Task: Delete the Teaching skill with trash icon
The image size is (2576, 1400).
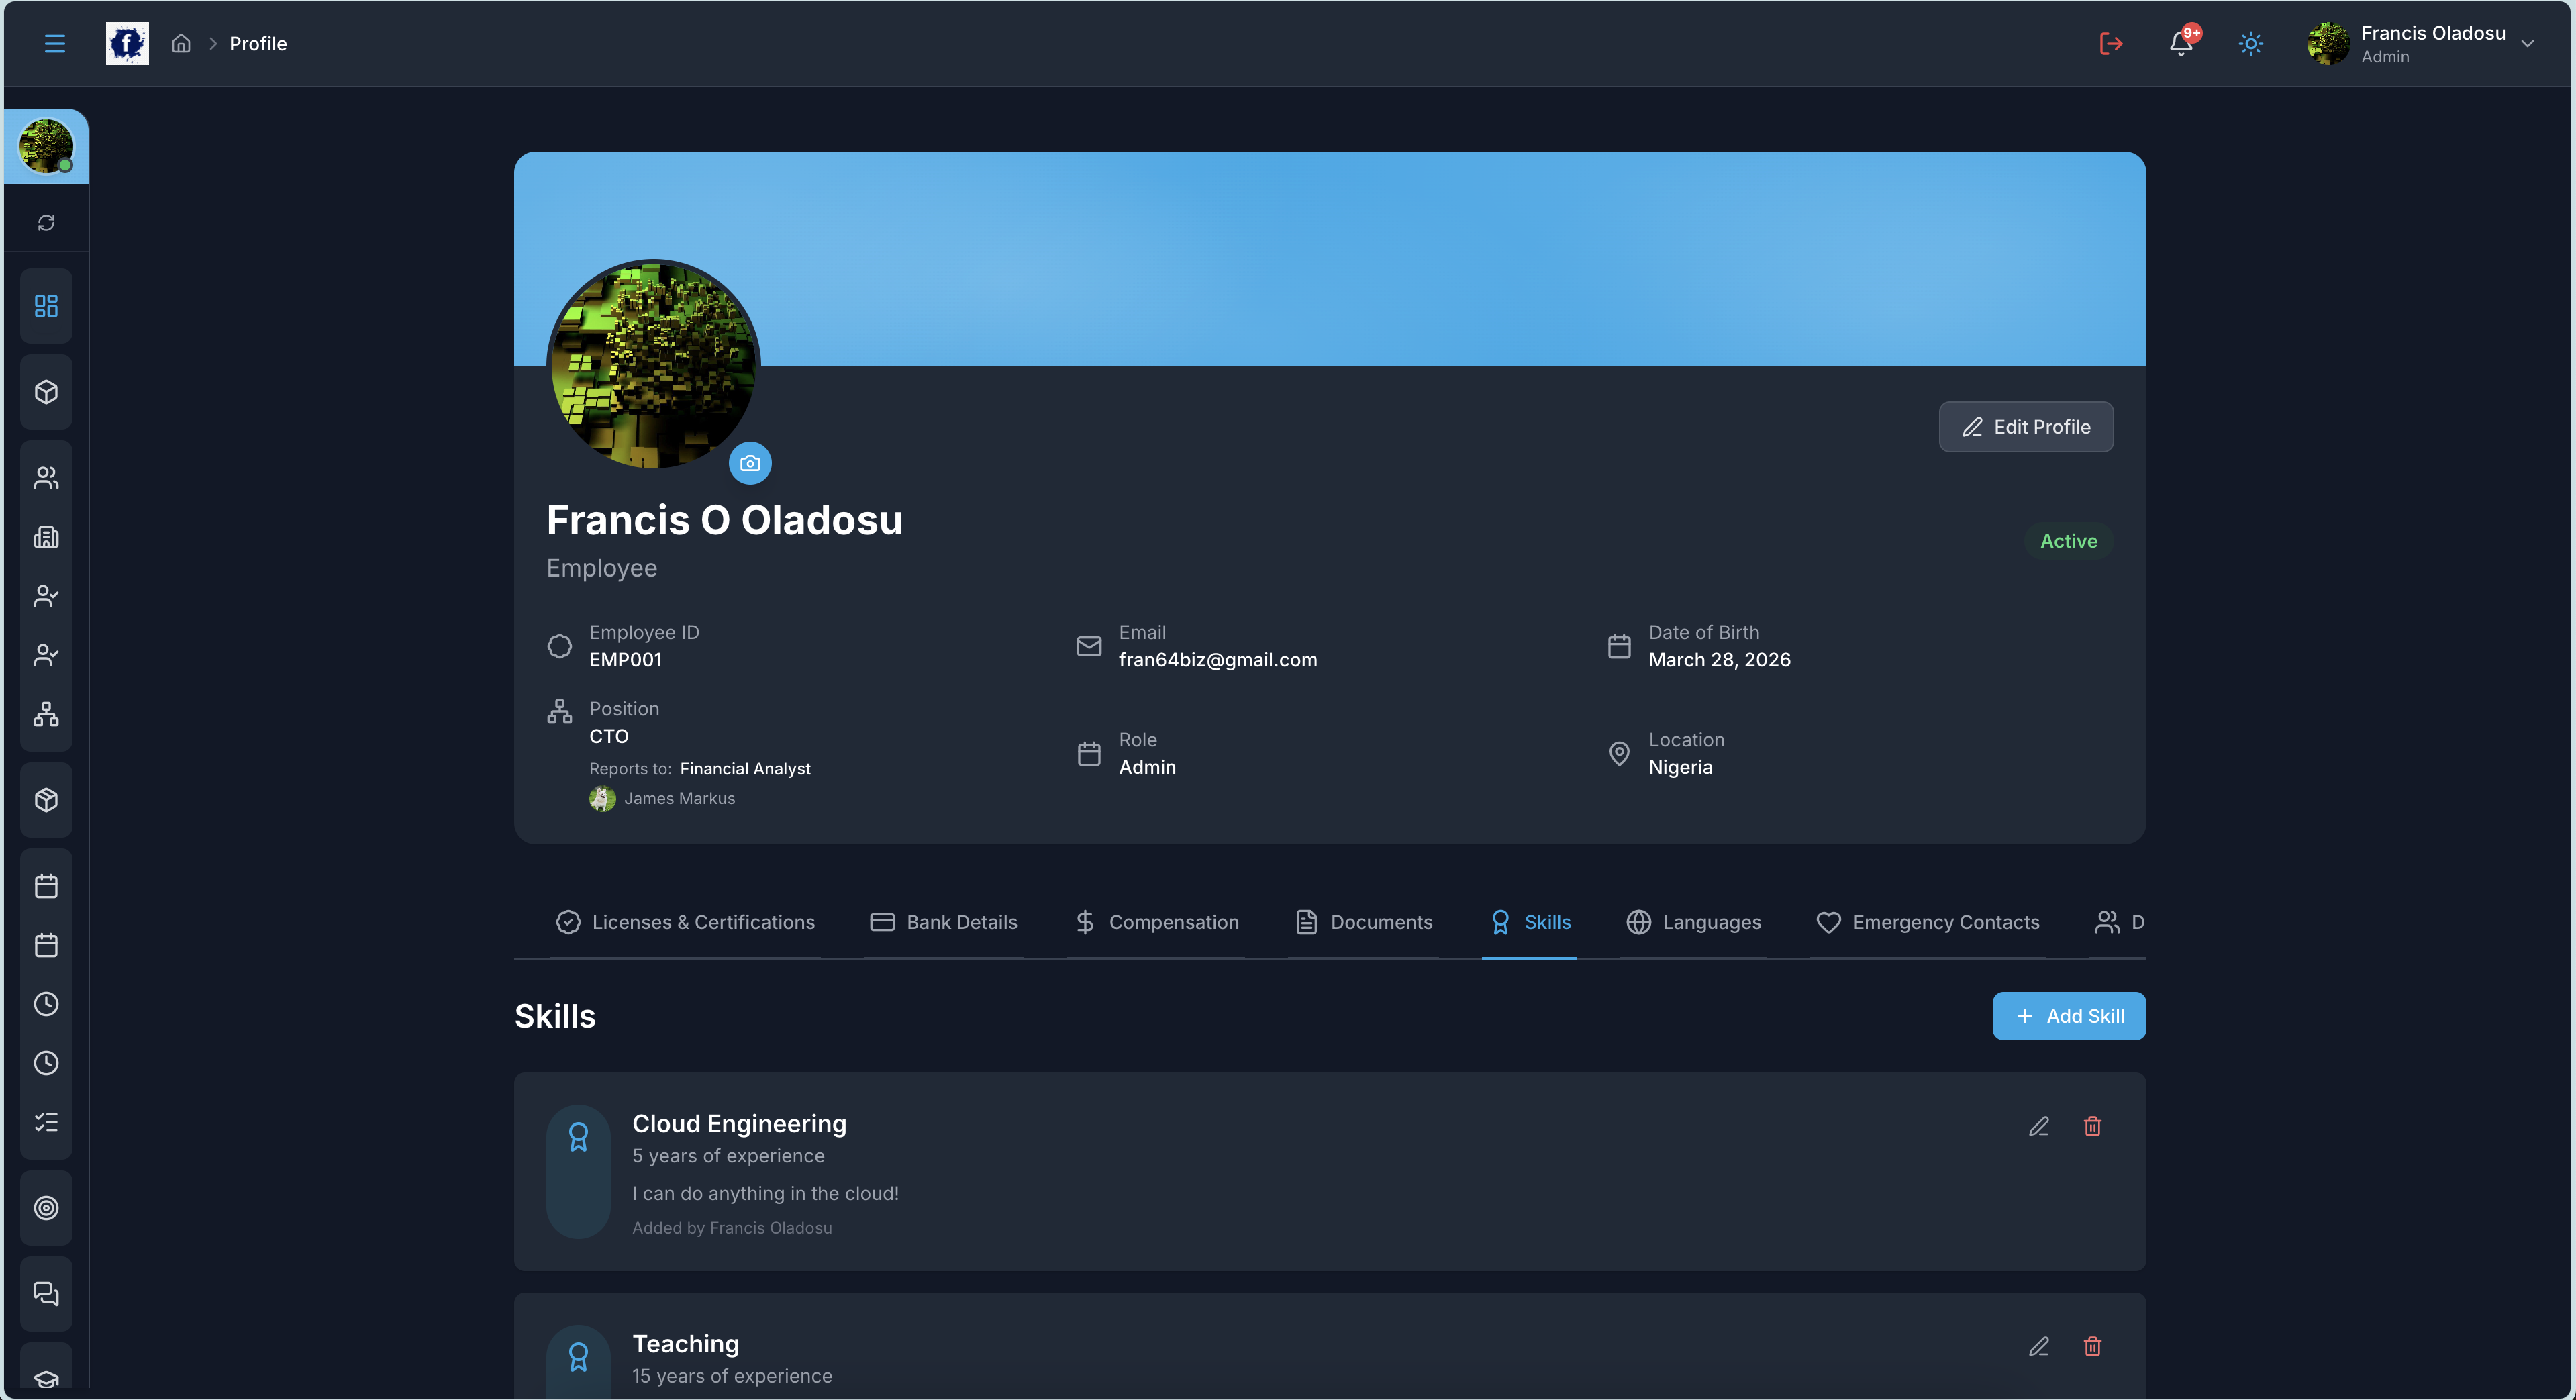Action: click(2092, 1347)
